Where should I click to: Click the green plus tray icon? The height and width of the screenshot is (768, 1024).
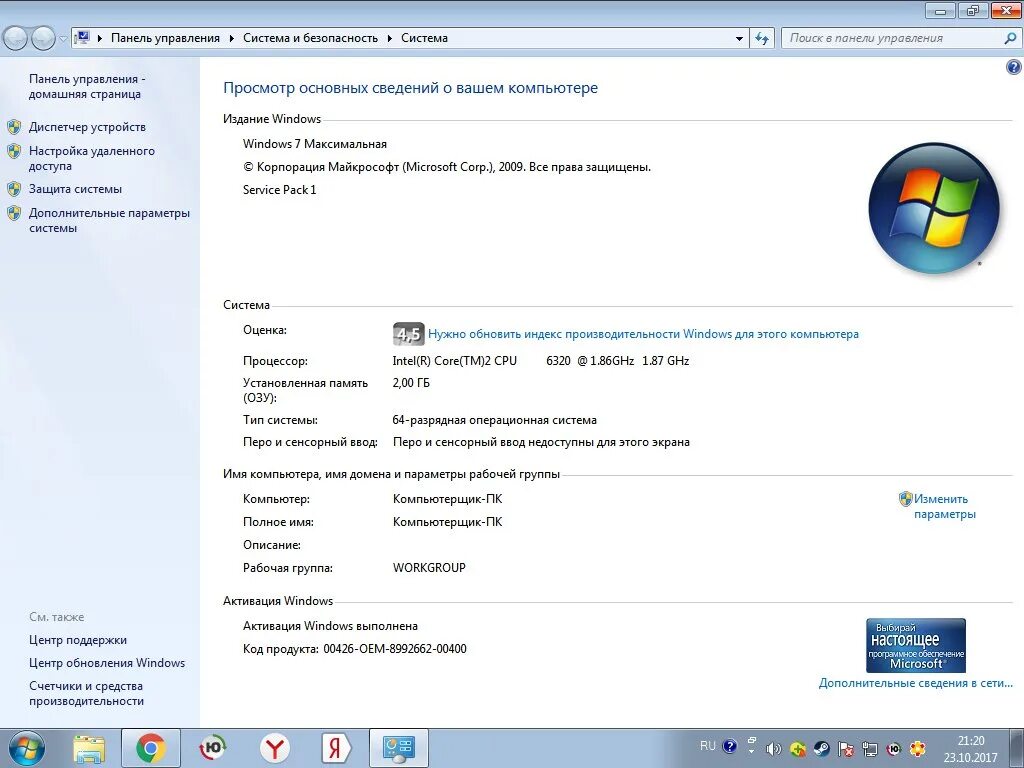click(797, 748)
